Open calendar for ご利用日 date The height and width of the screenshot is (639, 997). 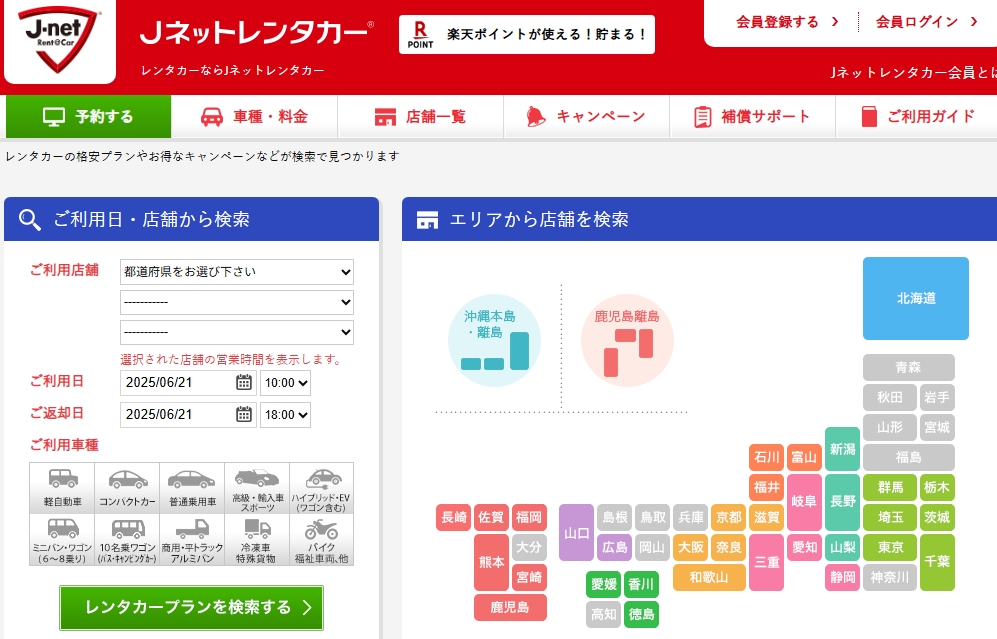point(244,382)
